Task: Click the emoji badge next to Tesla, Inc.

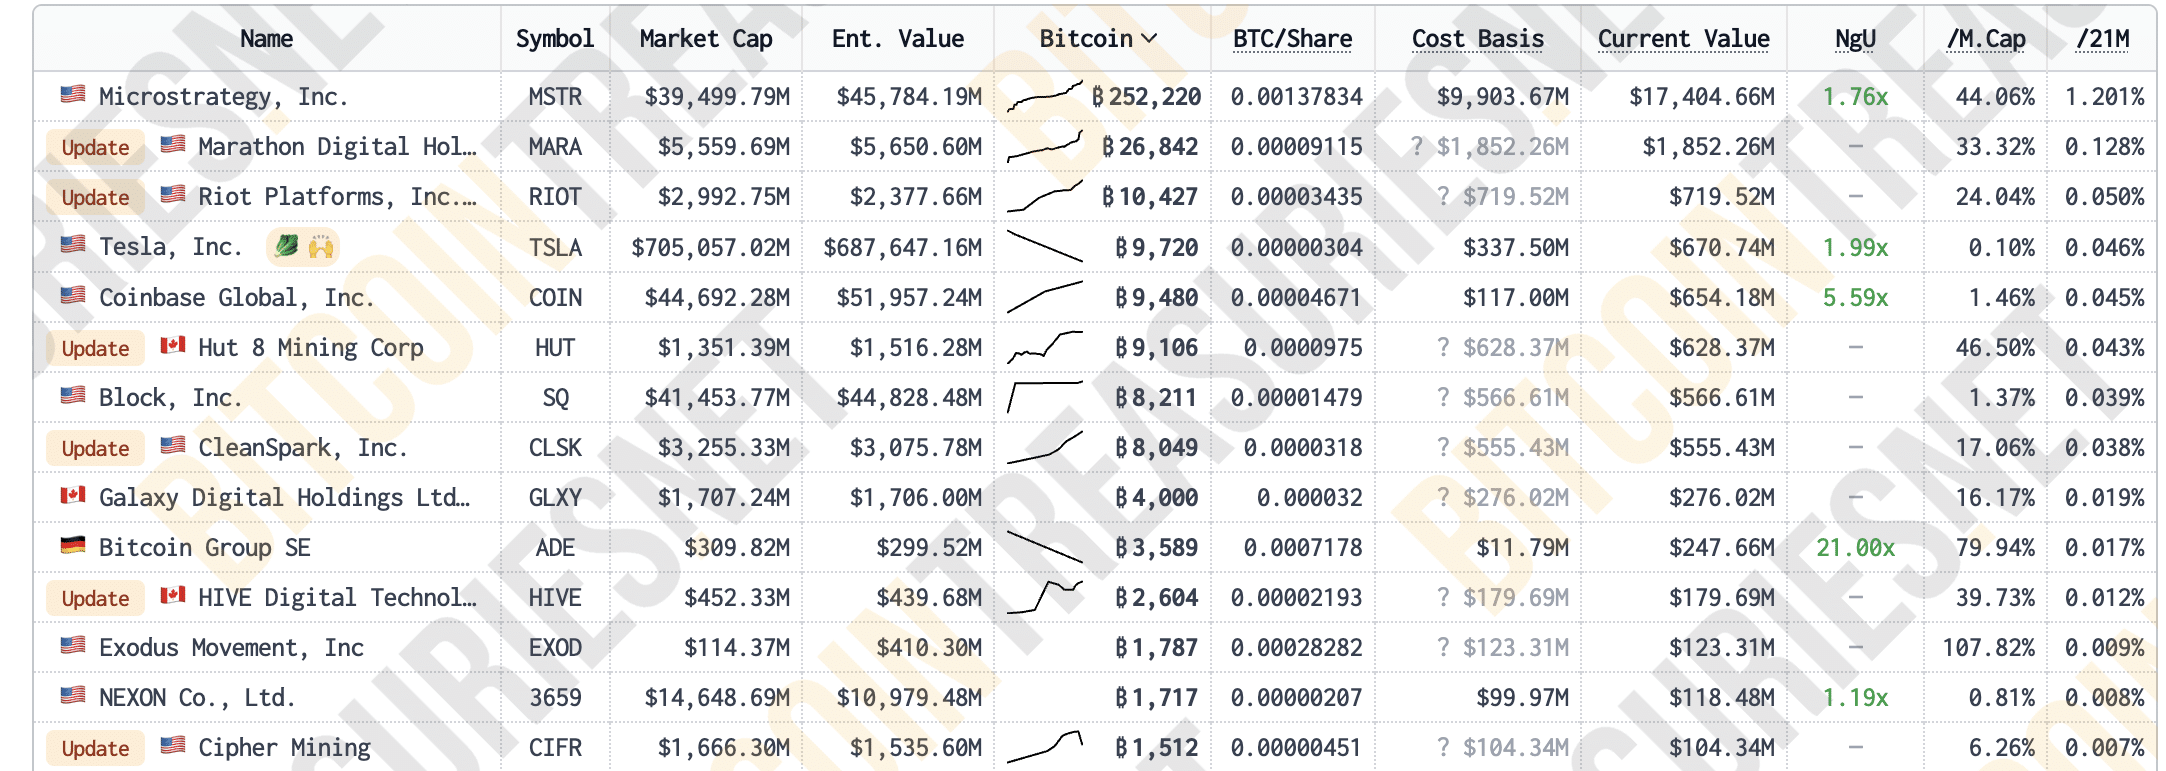Action: tap(303, 246)
